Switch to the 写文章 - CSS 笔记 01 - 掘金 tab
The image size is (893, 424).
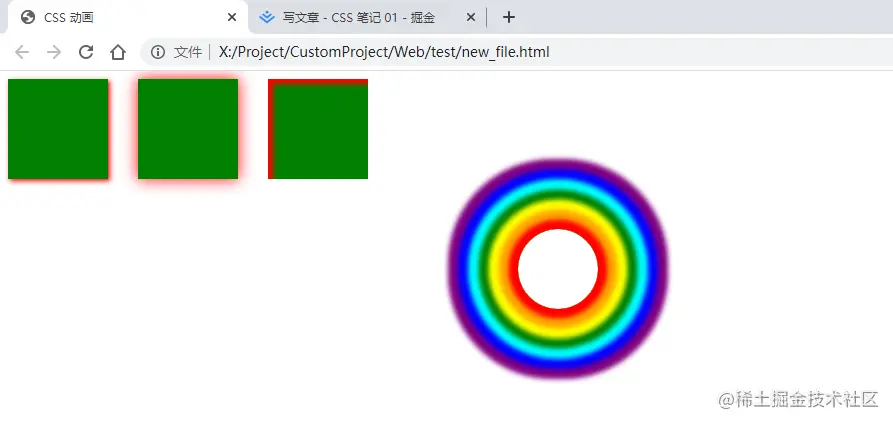tap(367, 18)
